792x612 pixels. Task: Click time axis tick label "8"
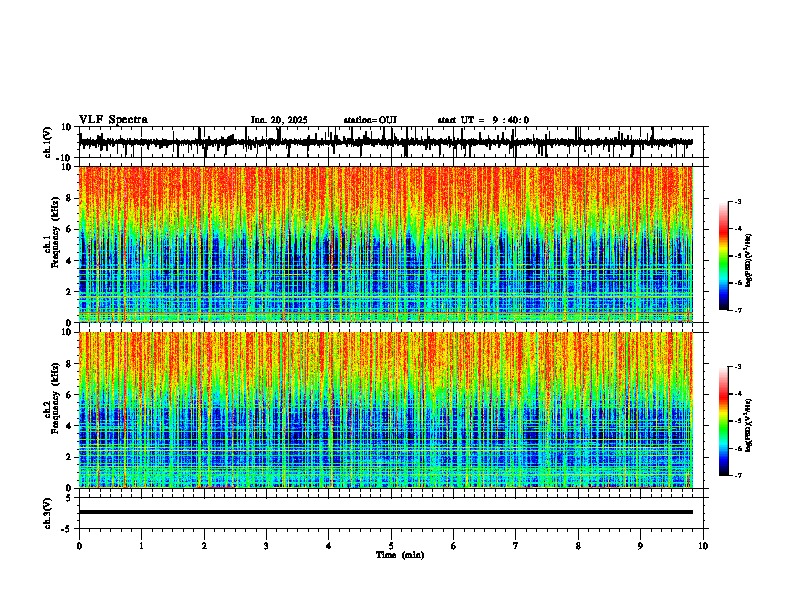(578, 546)
